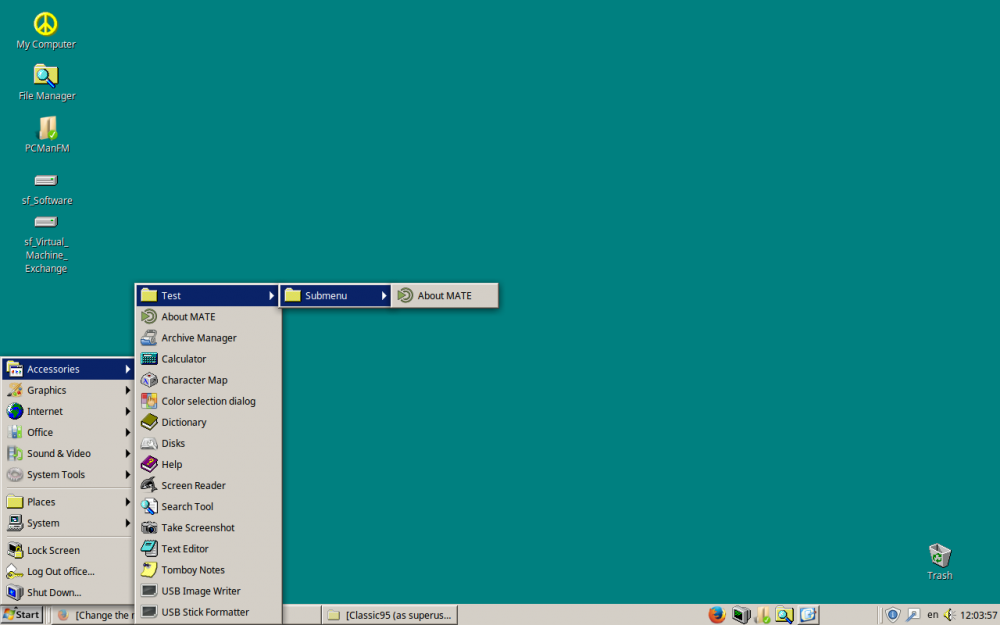Launch About MATE in Accessories list

pos(208,316)
